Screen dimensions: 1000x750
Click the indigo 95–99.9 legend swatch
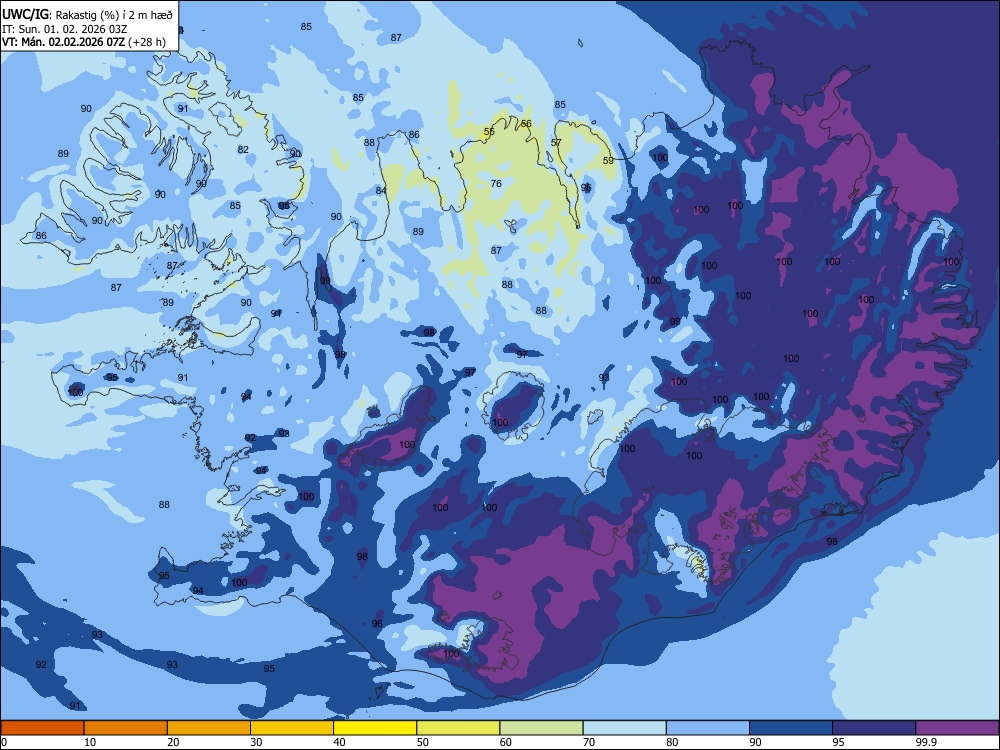[874, 728]
